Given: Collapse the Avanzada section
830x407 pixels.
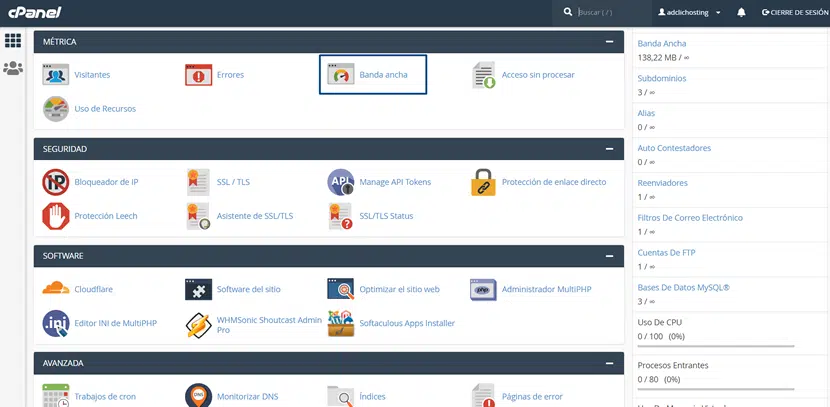Looking at the screenshot, I should 609,362.
